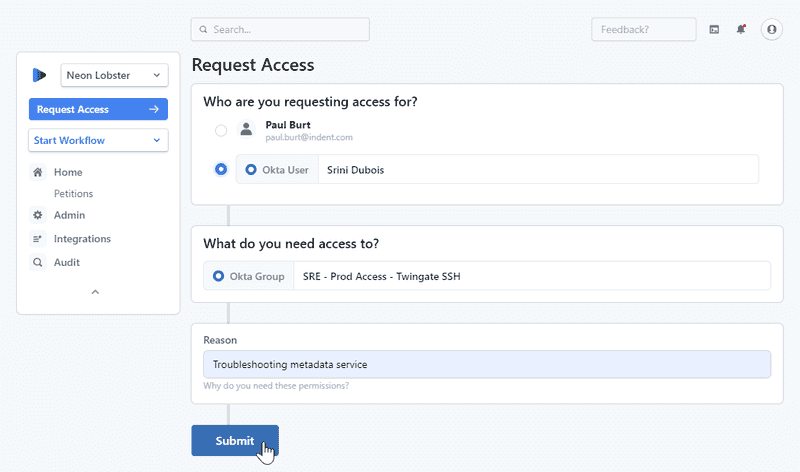This screenshot has width=800, height=472.
Task: Click the Request Access page heading
Action: pos(253,65)
